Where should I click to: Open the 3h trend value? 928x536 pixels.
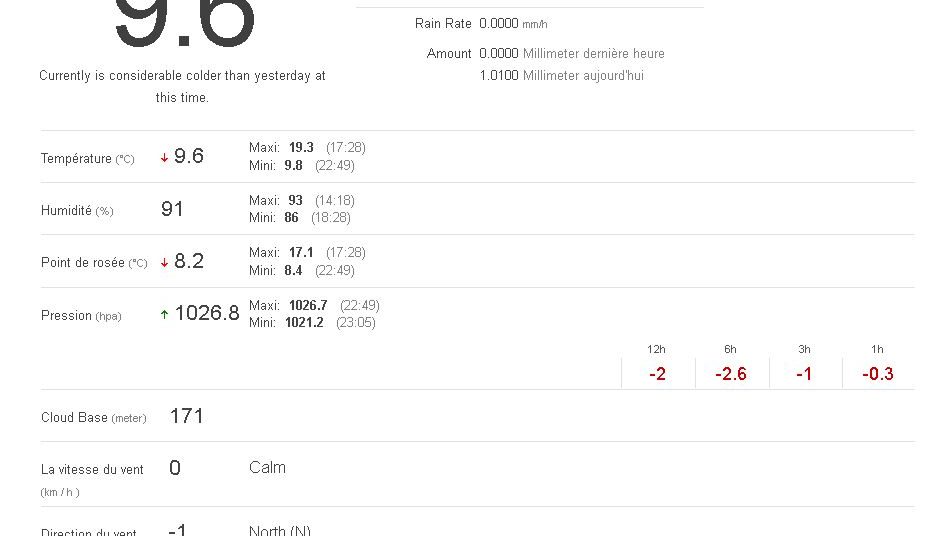click(804, 374)
